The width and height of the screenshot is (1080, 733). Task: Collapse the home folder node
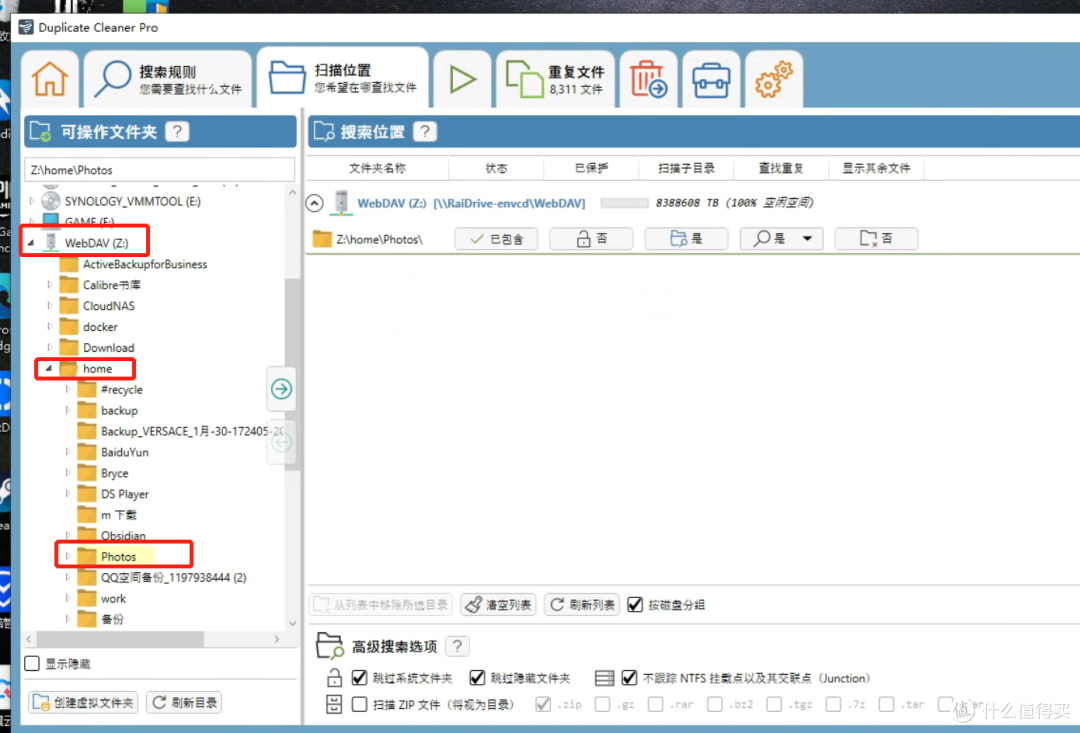click(x=49, y=369)
